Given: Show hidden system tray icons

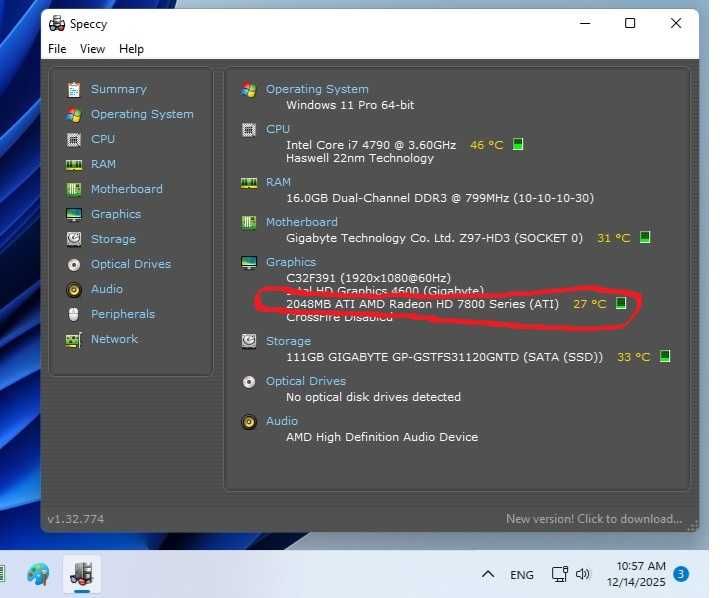Looking at the screenshot, I should click(x=488, y=575).
